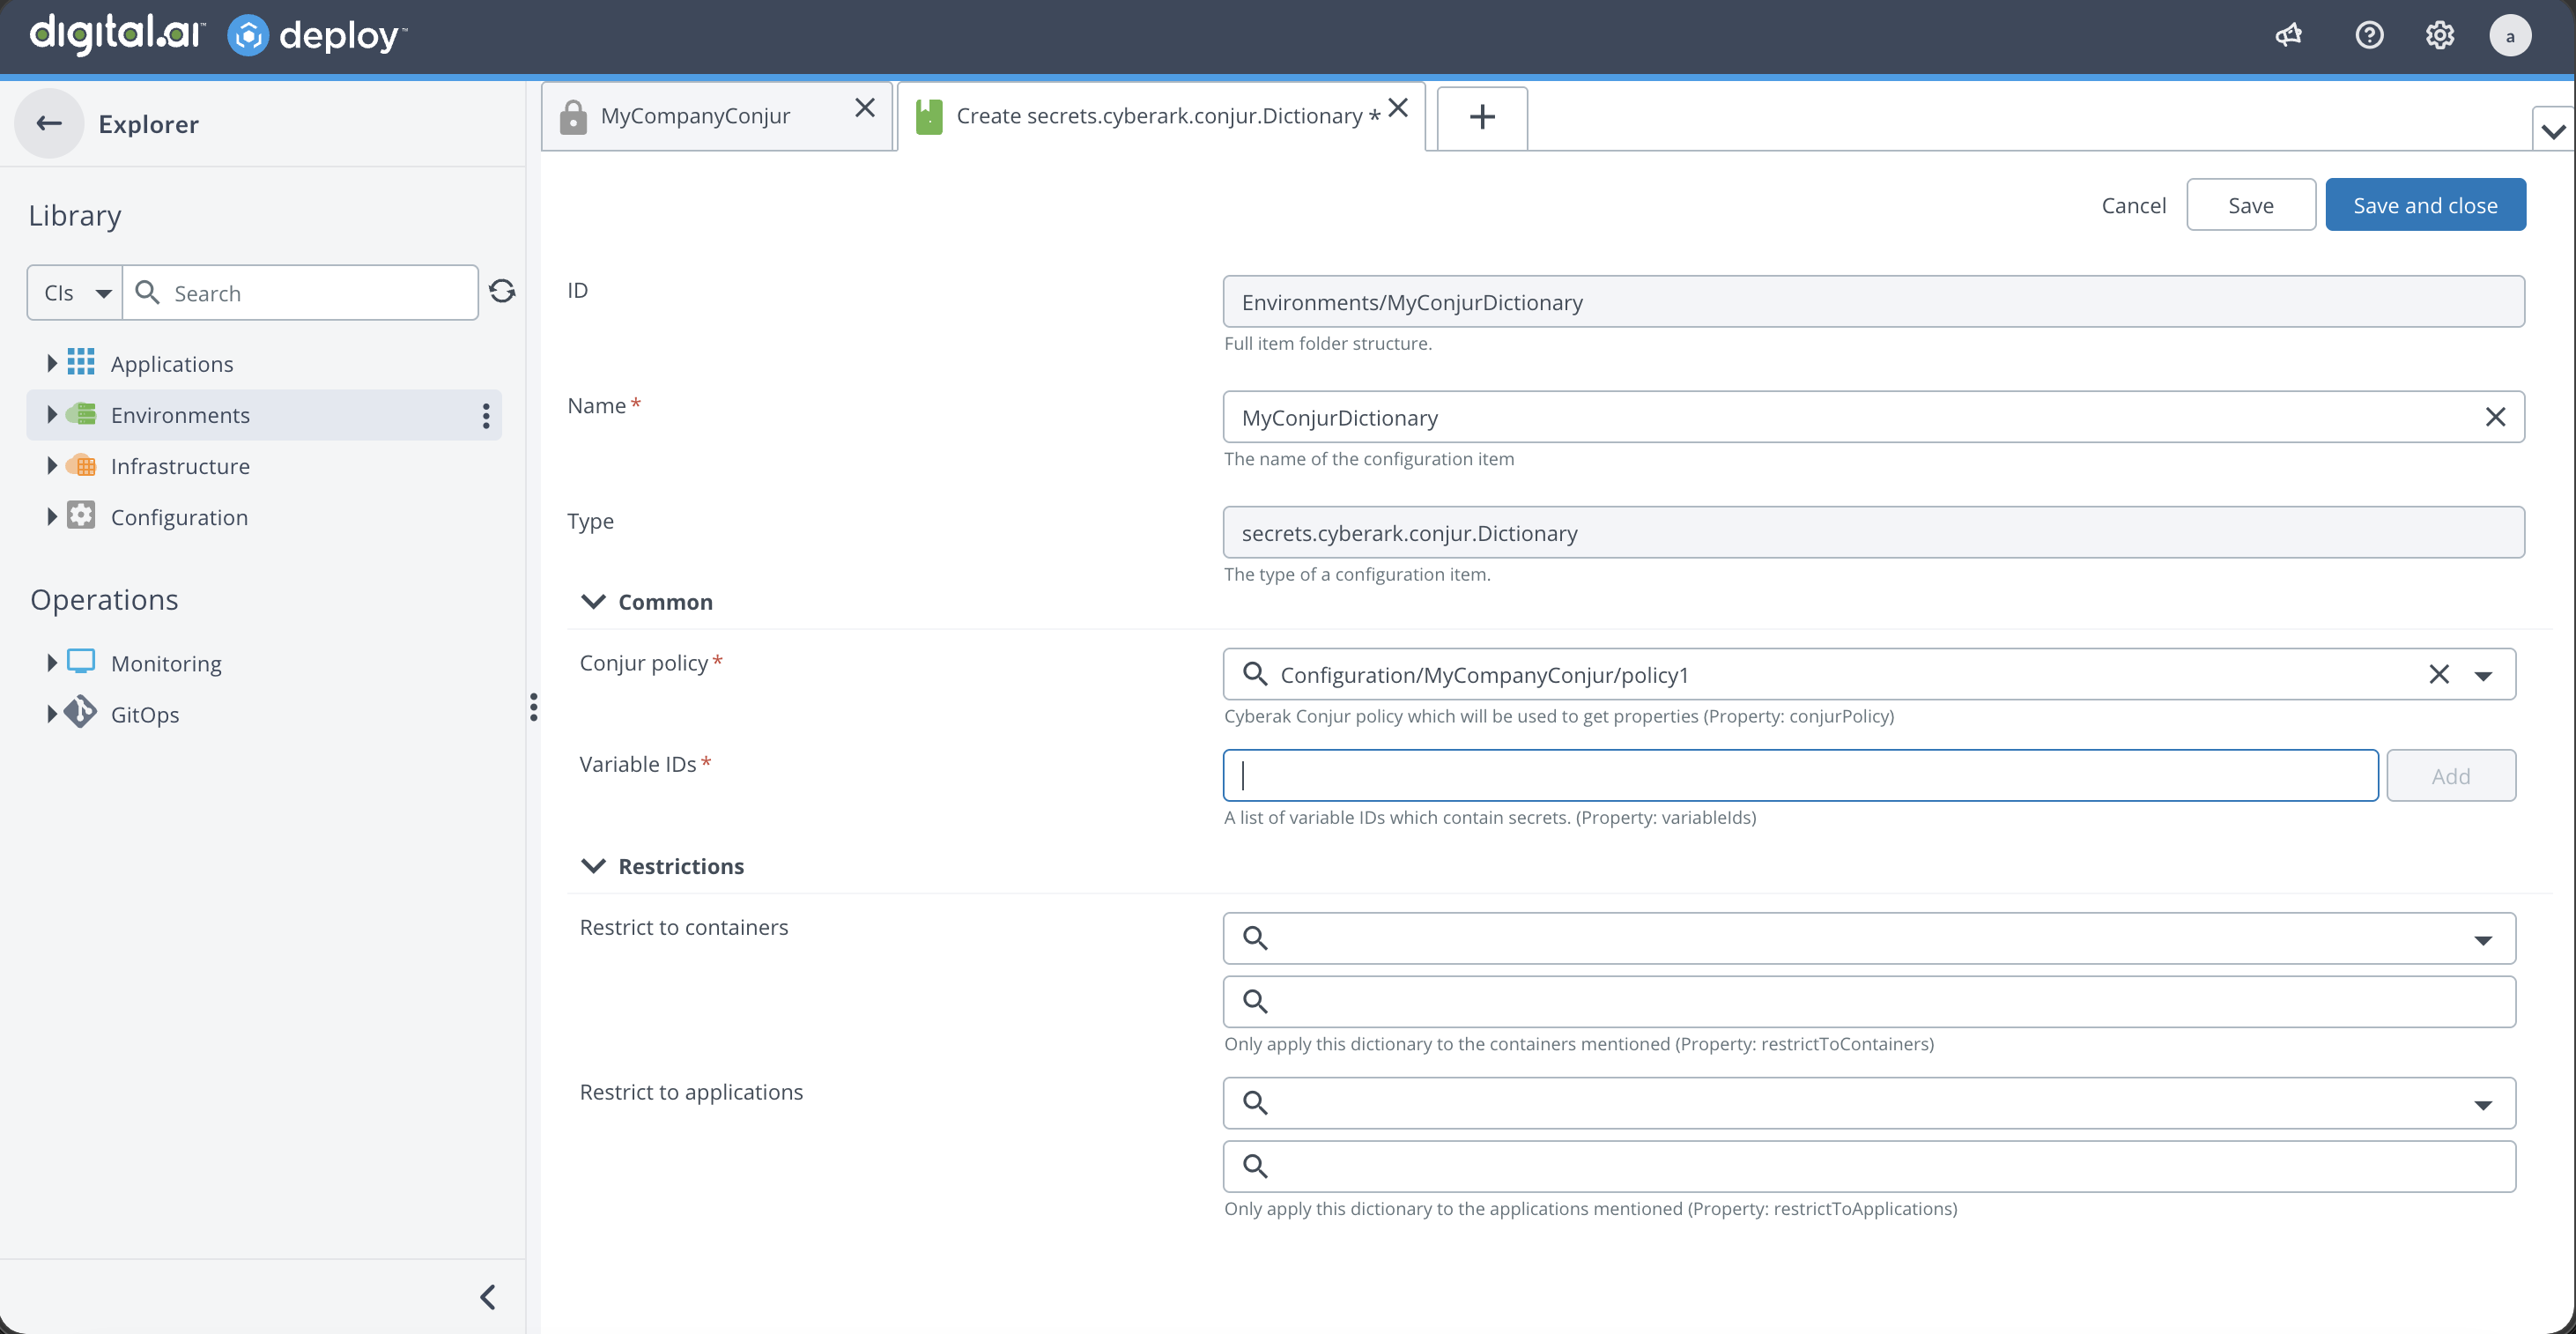2576x1334 pixels.
Task: Click Save and close
Action: click(2425, 205)
